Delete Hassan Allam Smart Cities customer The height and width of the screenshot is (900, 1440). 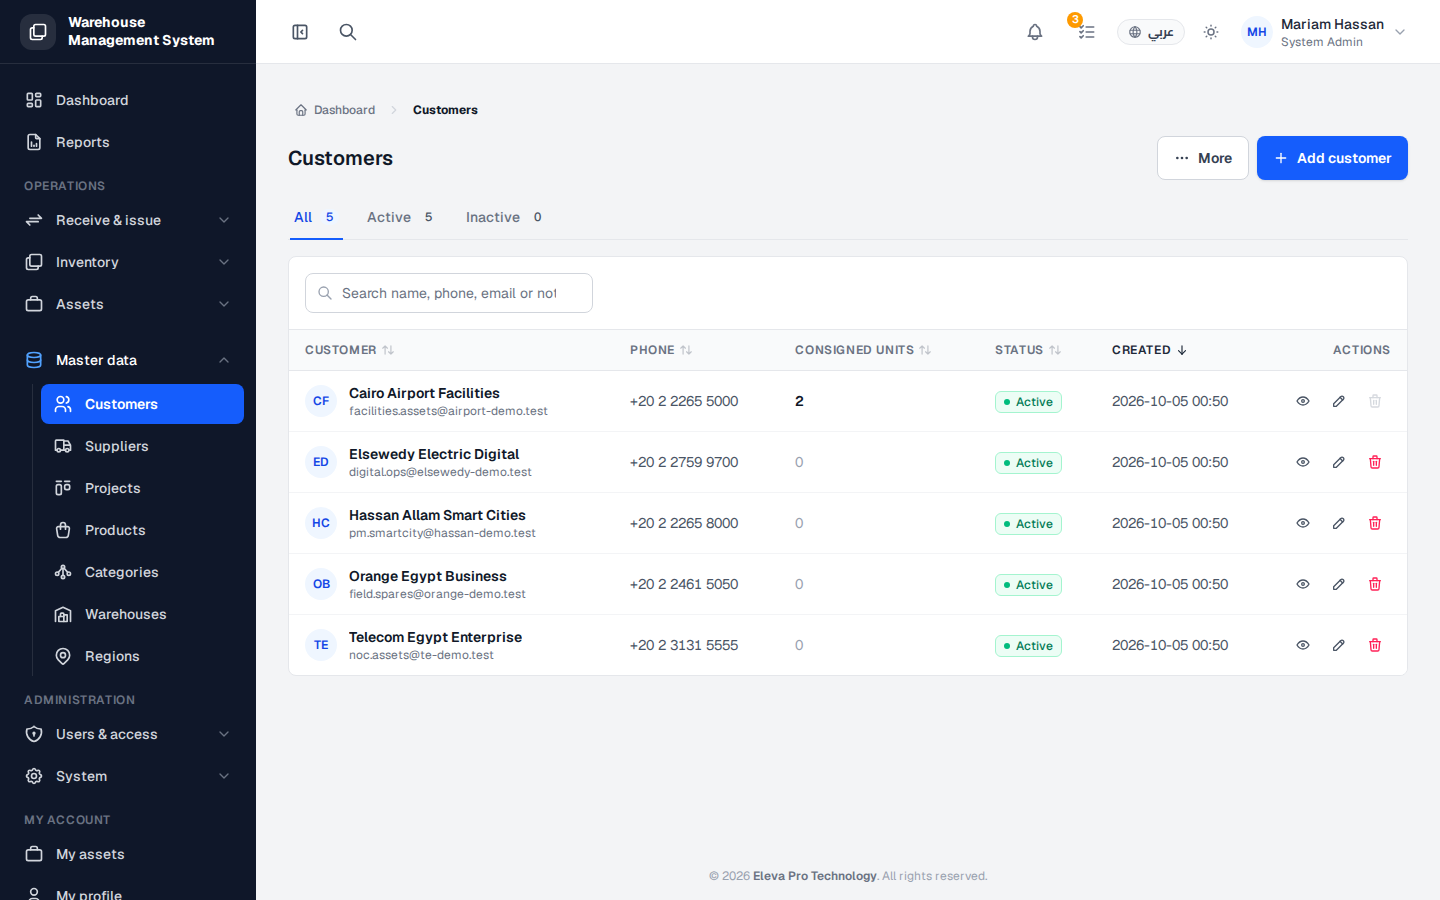coord(1375,523)
